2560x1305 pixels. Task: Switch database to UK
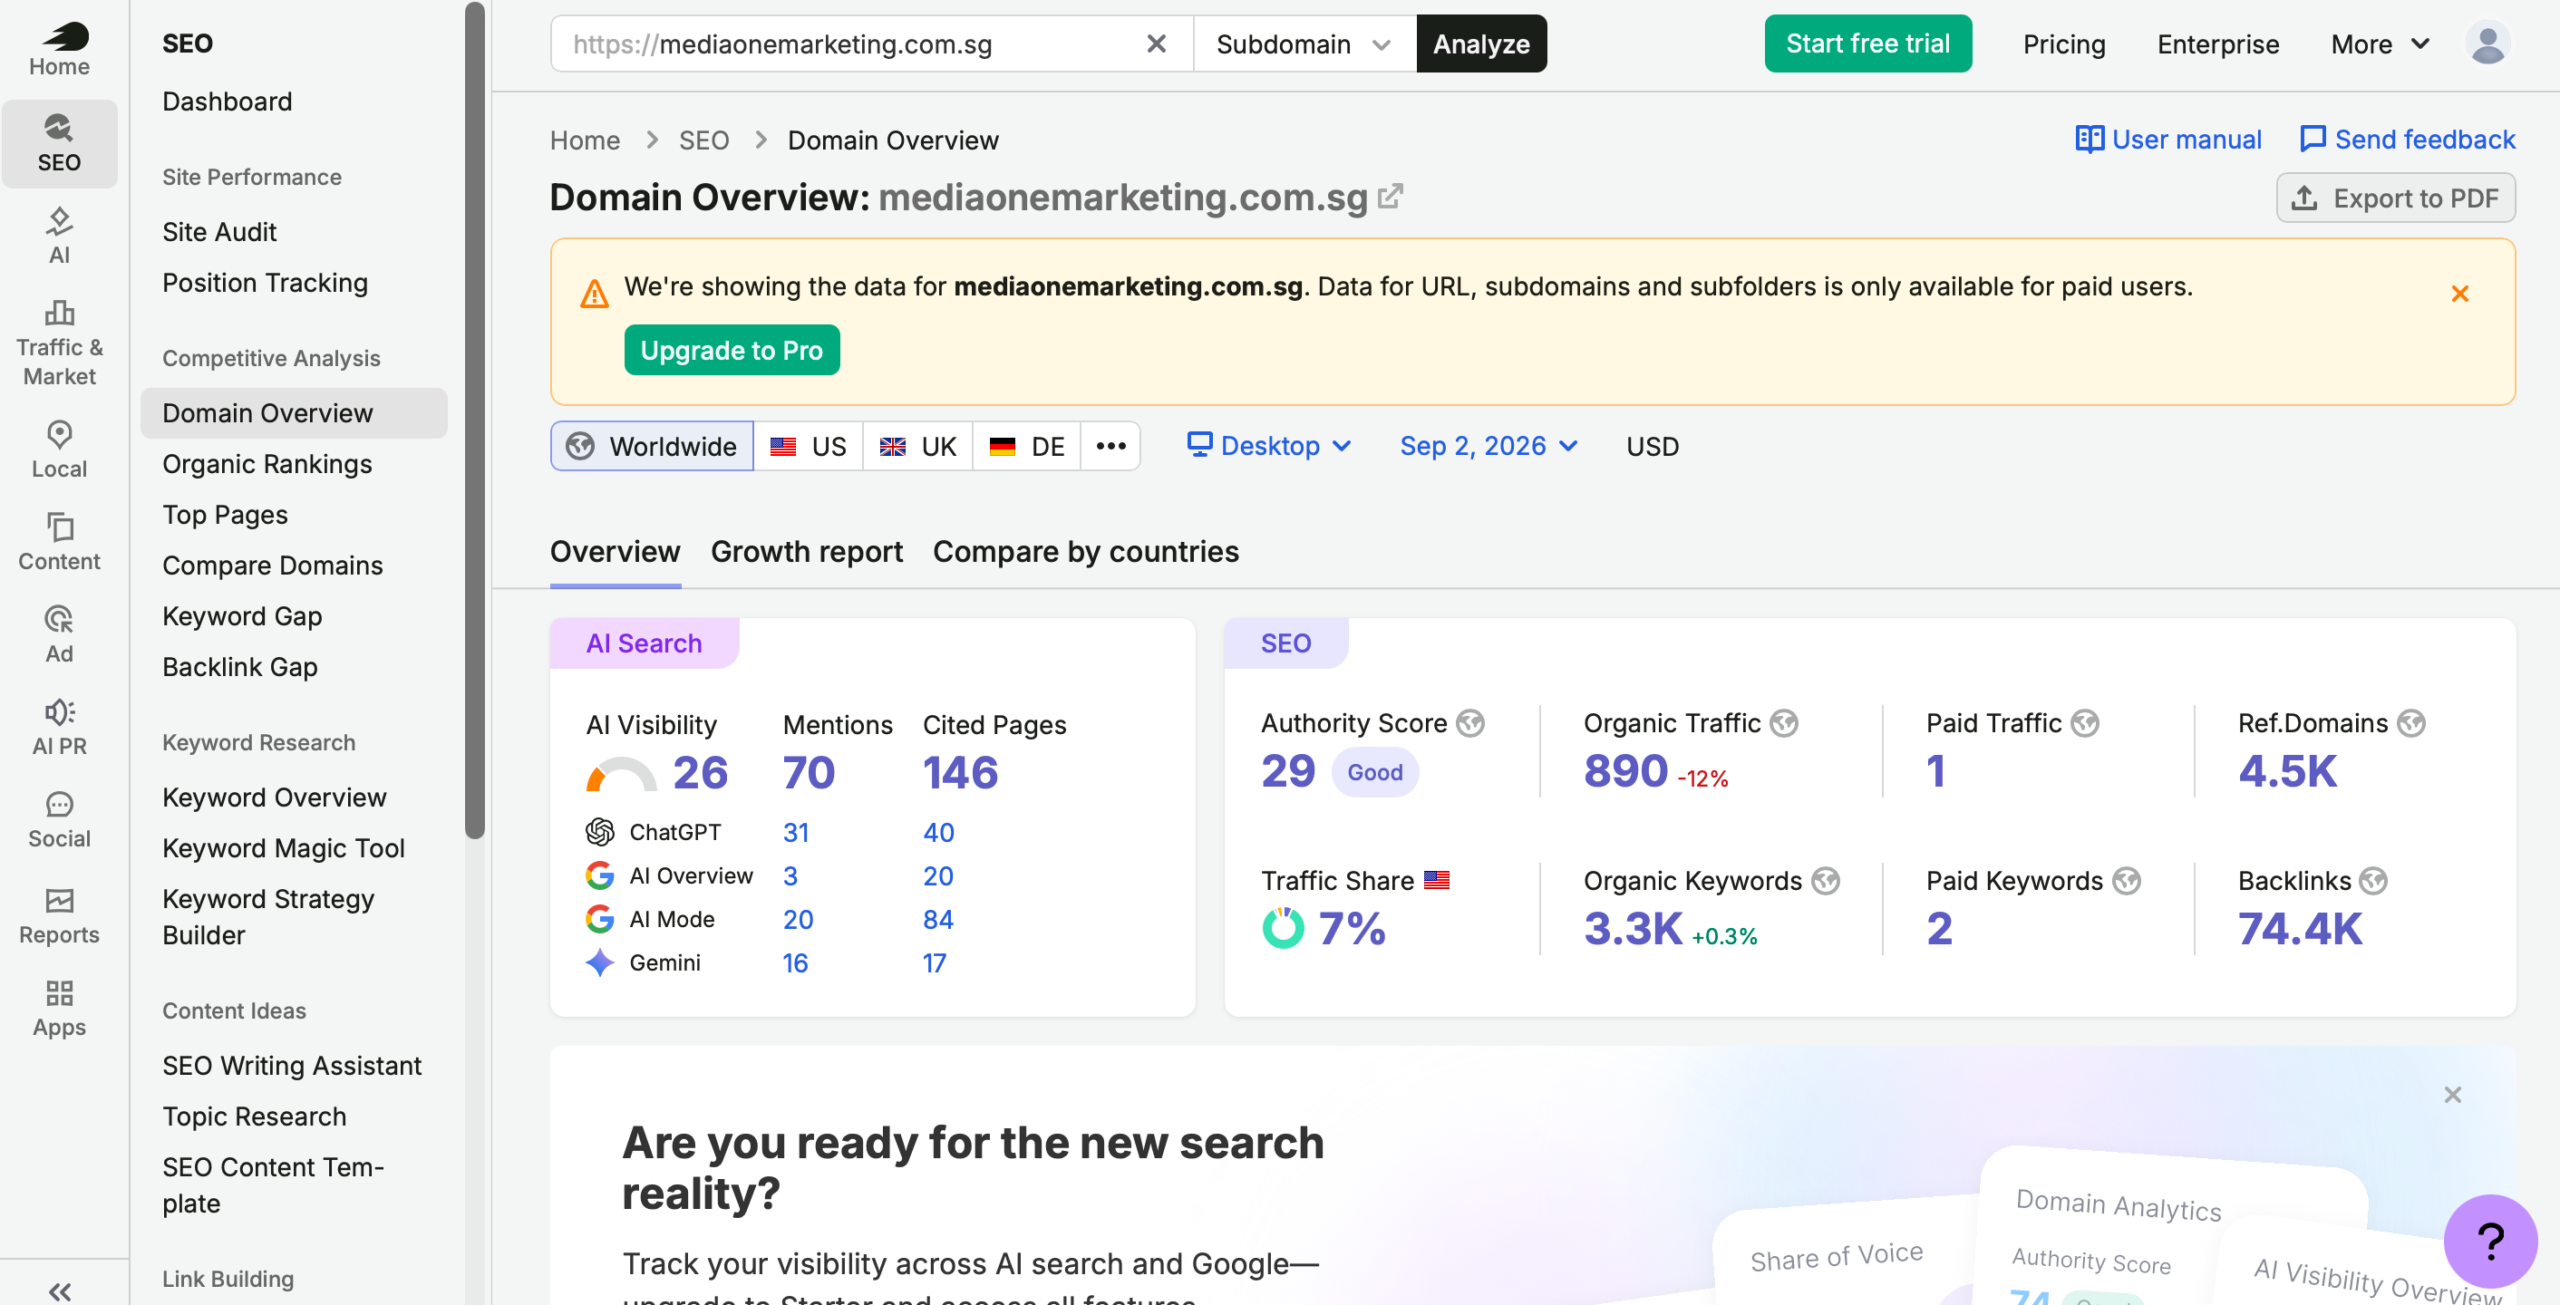click(x=918, y=446)
